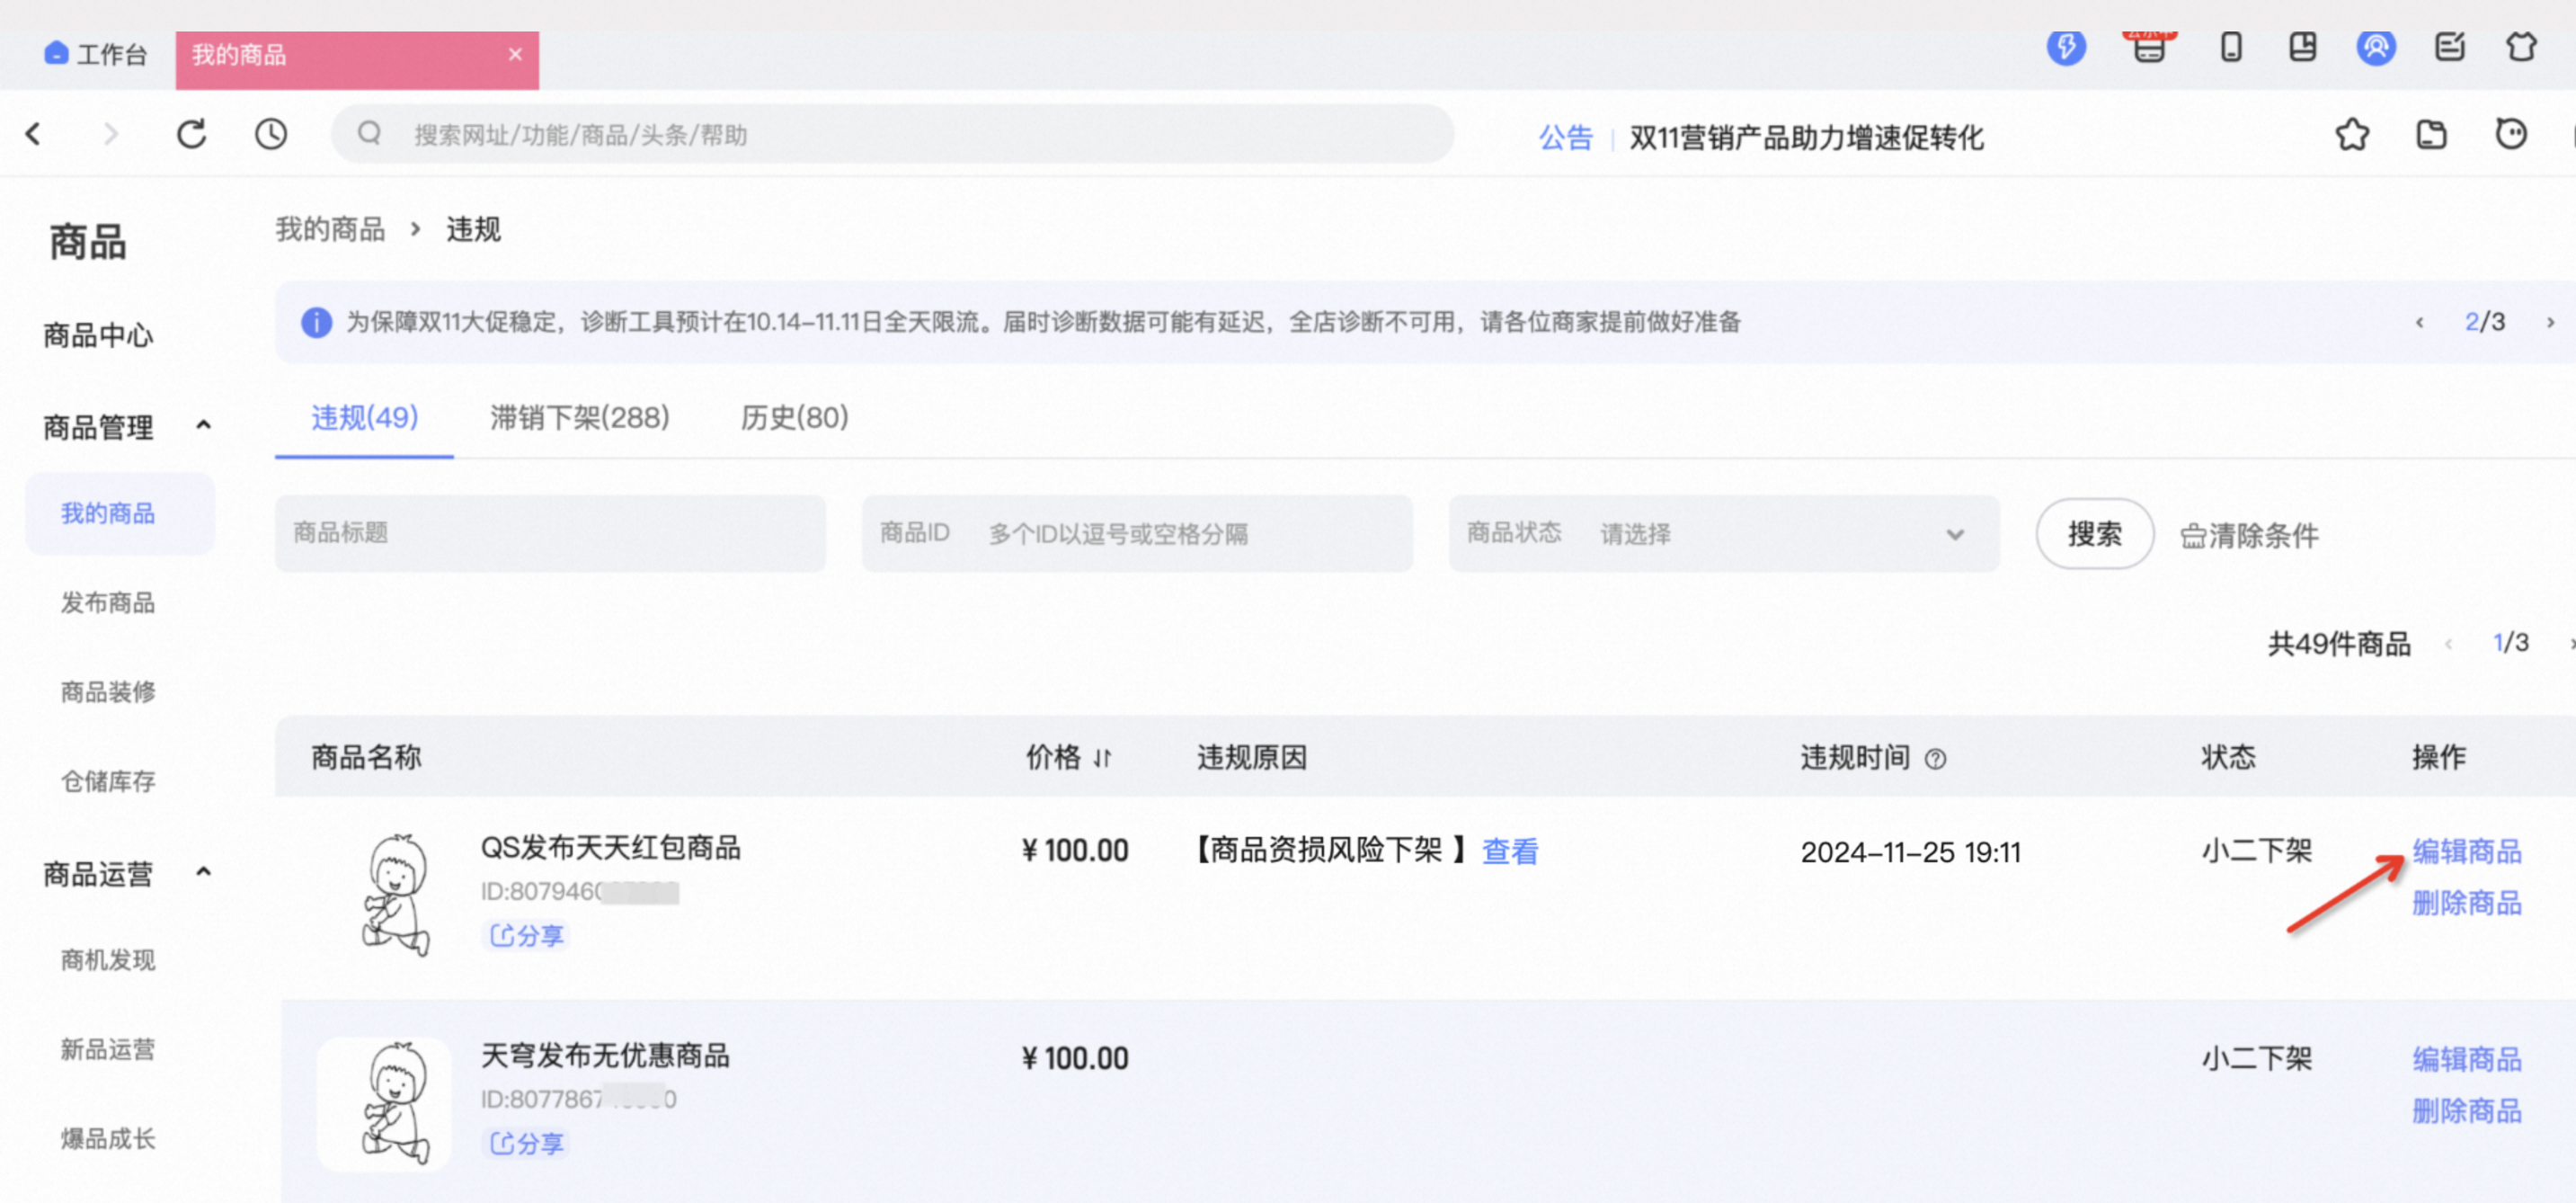The image size is (2576, 1203).
Task: Click 编辑商品 for 天穹发布无优惠商品
Action: [2466, 1059]
